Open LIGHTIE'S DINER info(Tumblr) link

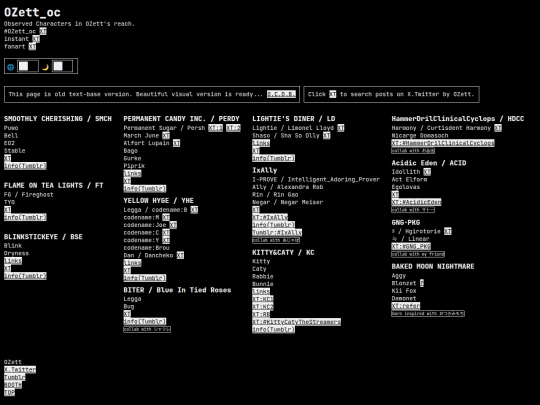[273, 158]
